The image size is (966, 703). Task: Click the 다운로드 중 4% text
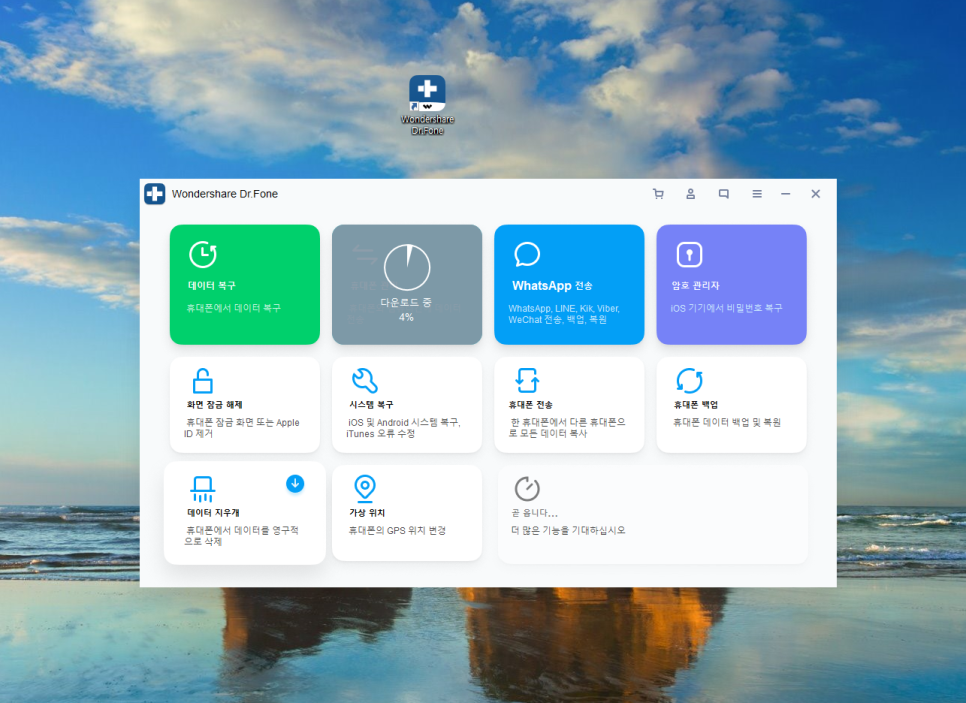(406, 309)
